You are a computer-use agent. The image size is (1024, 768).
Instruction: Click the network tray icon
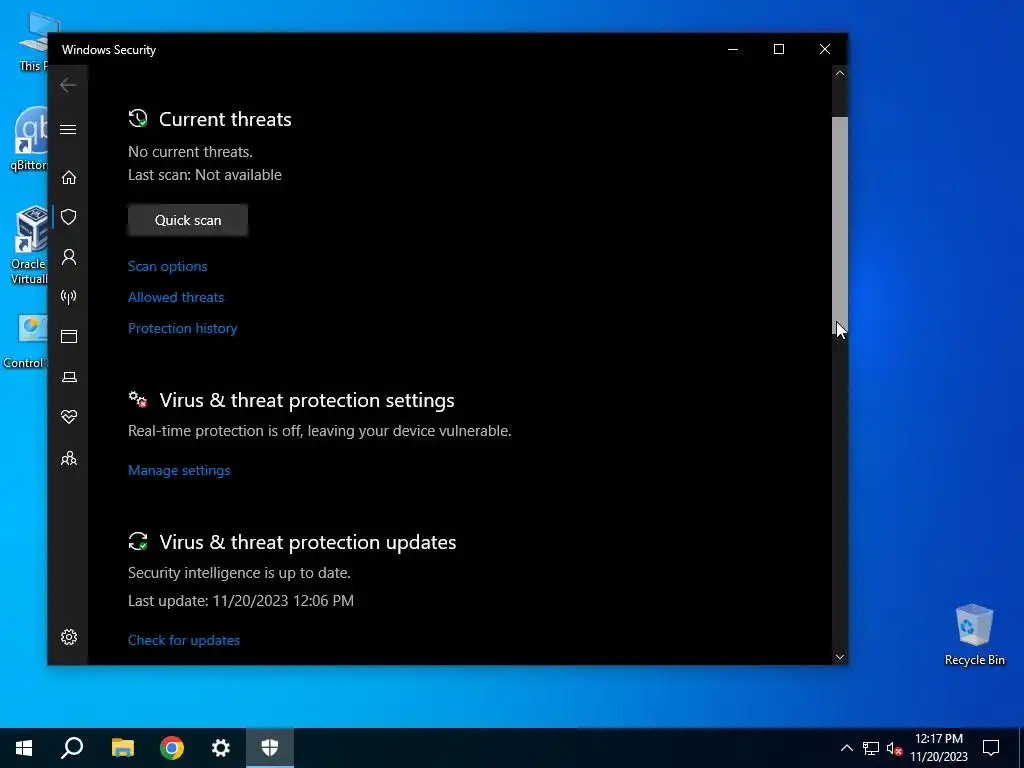click(871, 748)
